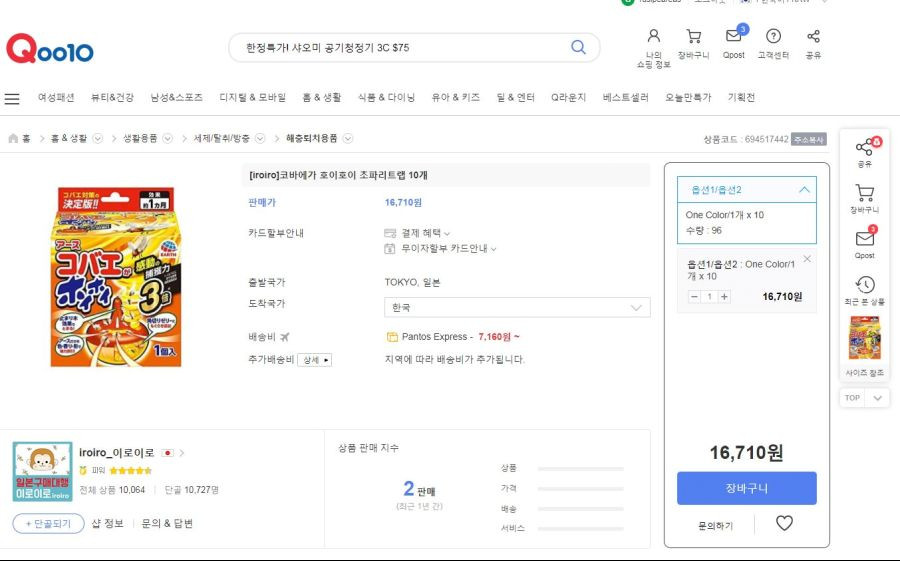Open Q라운지 menu item
The height and width of the screenshot is (561, 900).
[569, 98]
